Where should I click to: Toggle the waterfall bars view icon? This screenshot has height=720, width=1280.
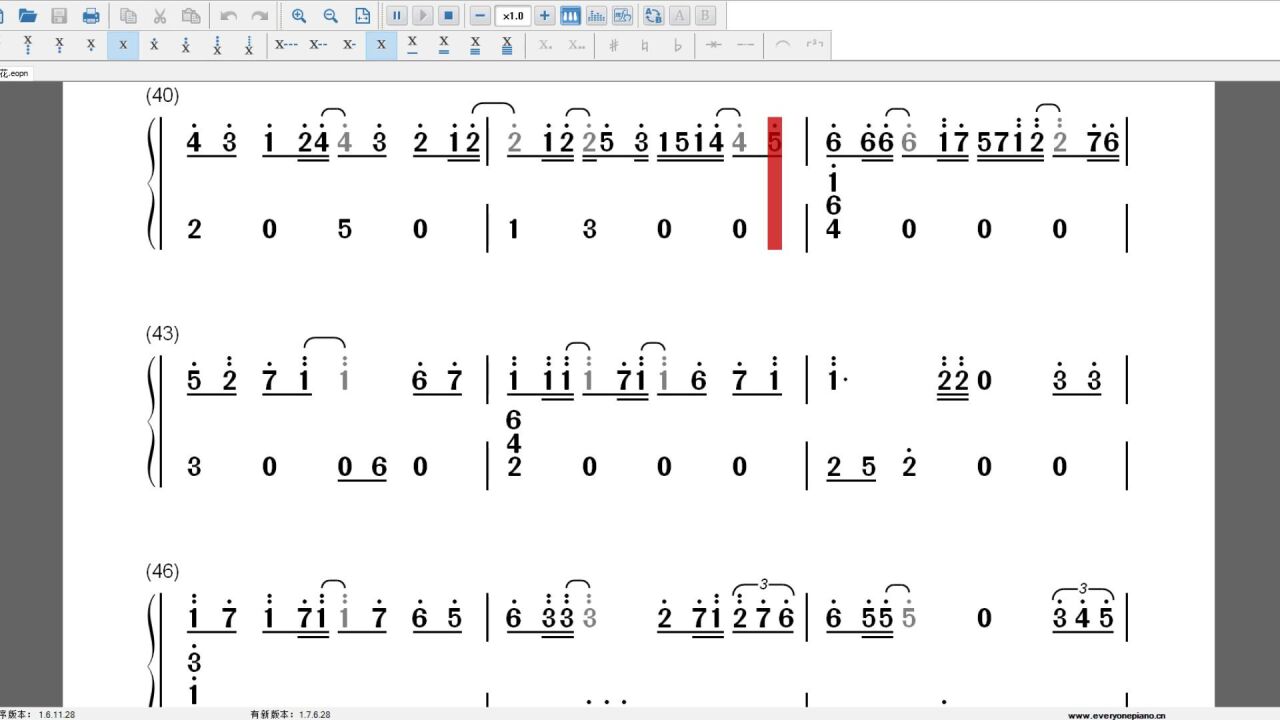597,15
